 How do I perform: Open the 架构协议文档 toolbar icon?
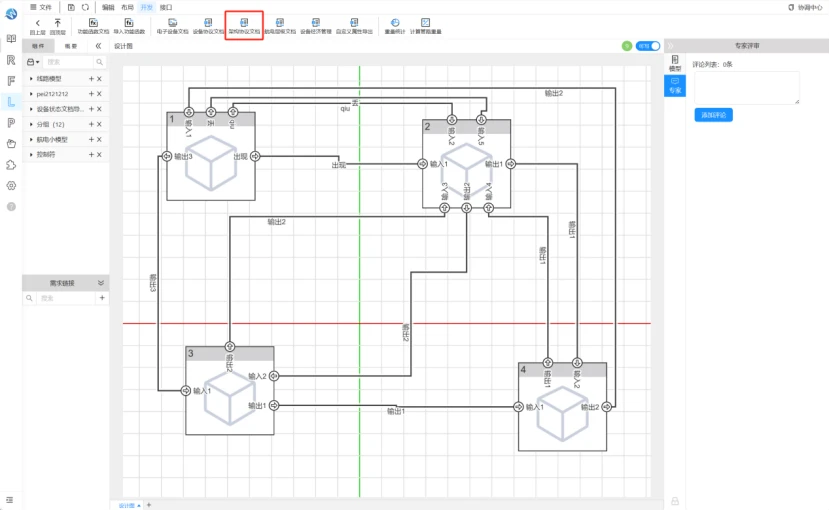point(244,23)
